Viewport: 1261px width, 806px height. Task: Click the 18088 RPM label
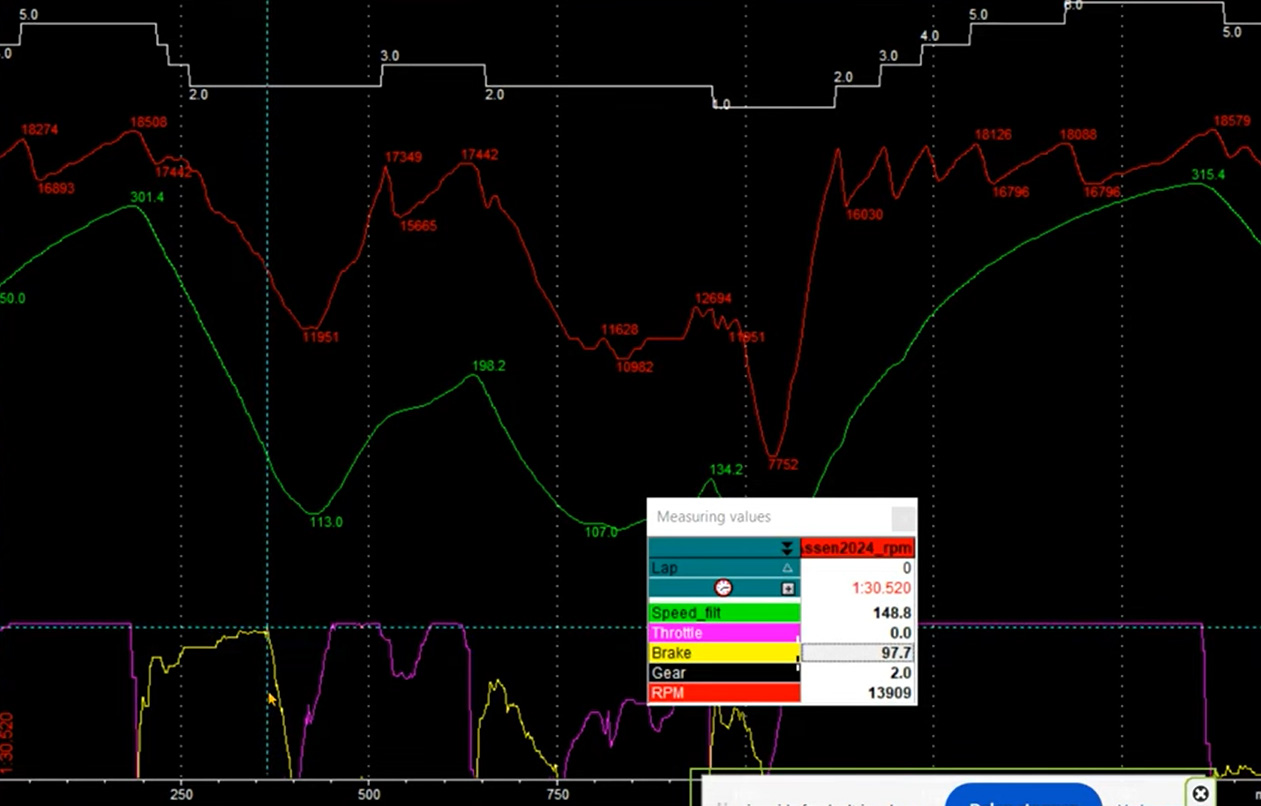[1078, 134]
